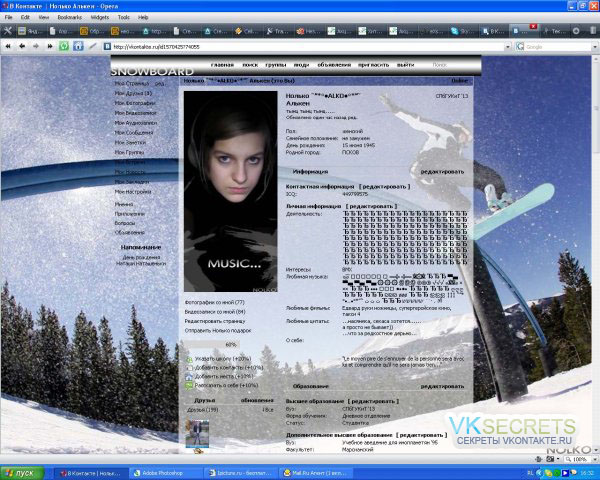The image size is (600, 480).
Task: Click the Rewind navigation button
Action: point(8,46)
